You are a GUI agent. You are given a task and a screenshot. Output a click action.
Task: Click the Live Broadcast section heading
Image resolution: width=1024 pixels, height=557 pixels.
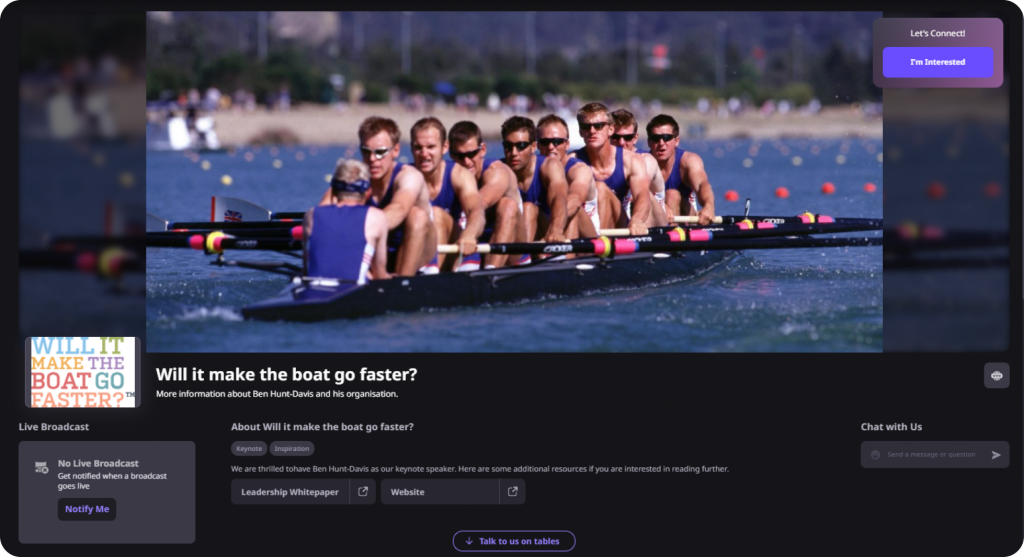54,426
